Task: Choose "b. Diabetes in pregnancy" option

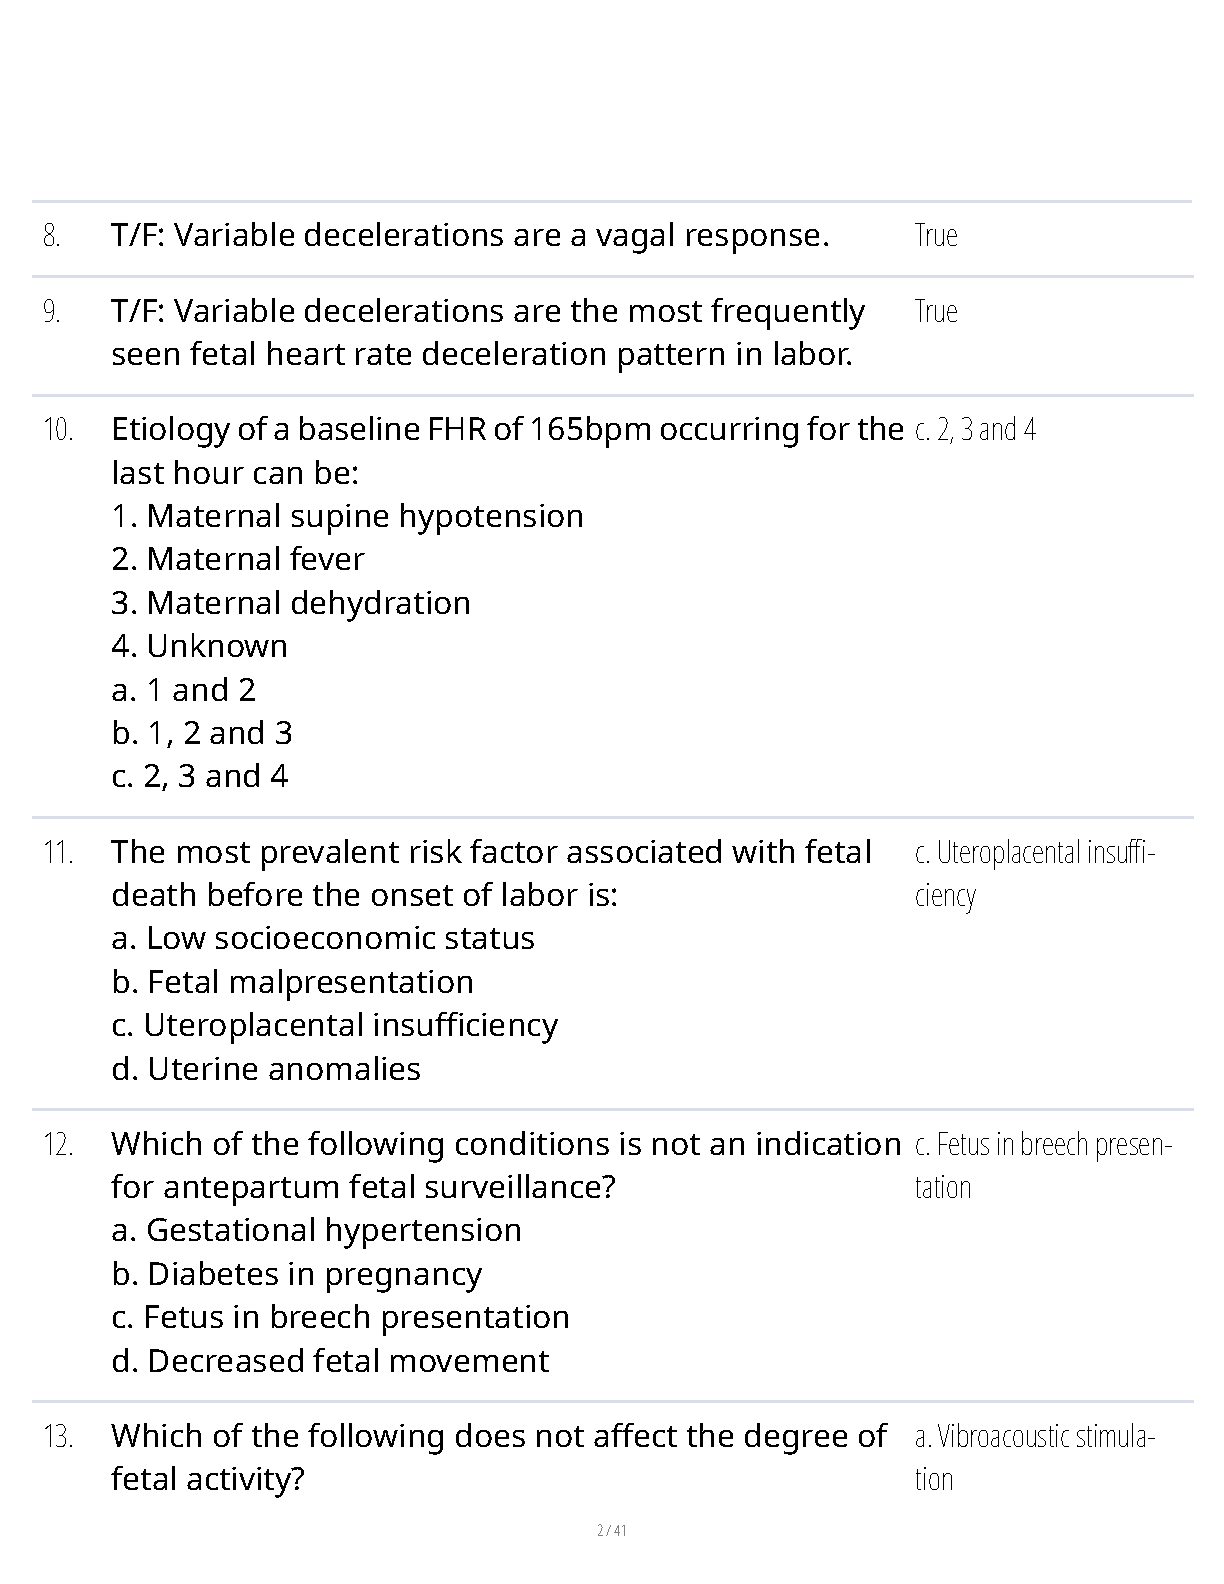Action: pos(297,1274)
